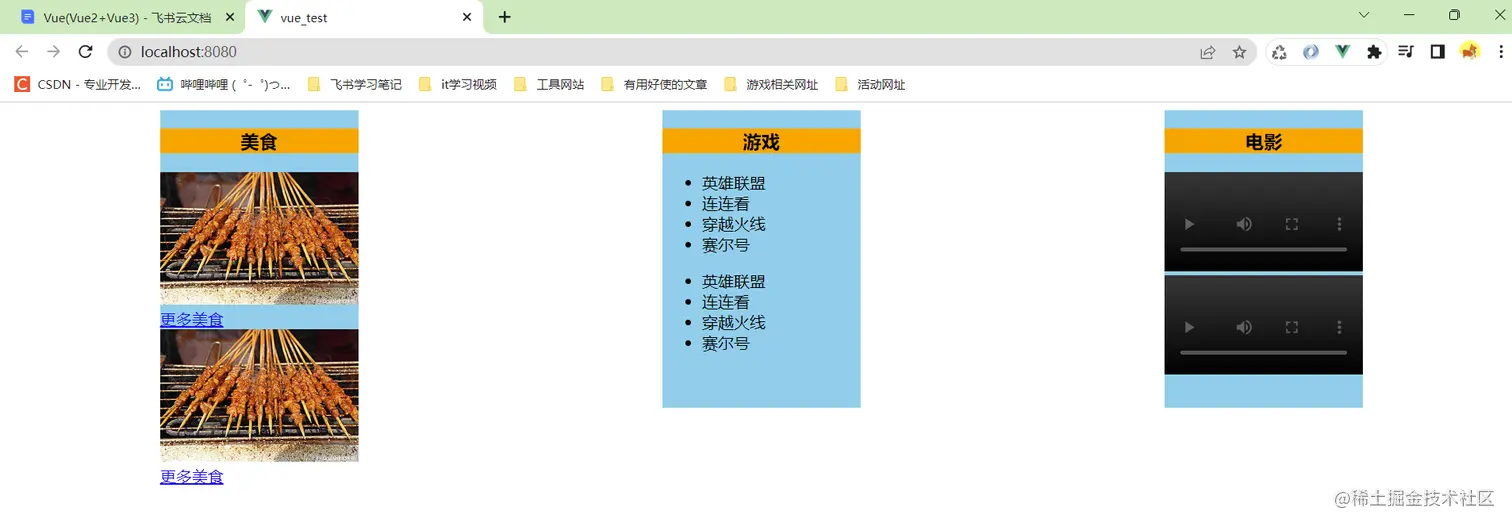Open the CSDN bookmark
The image size is (1512, 526).
click(x=78, y=85)
